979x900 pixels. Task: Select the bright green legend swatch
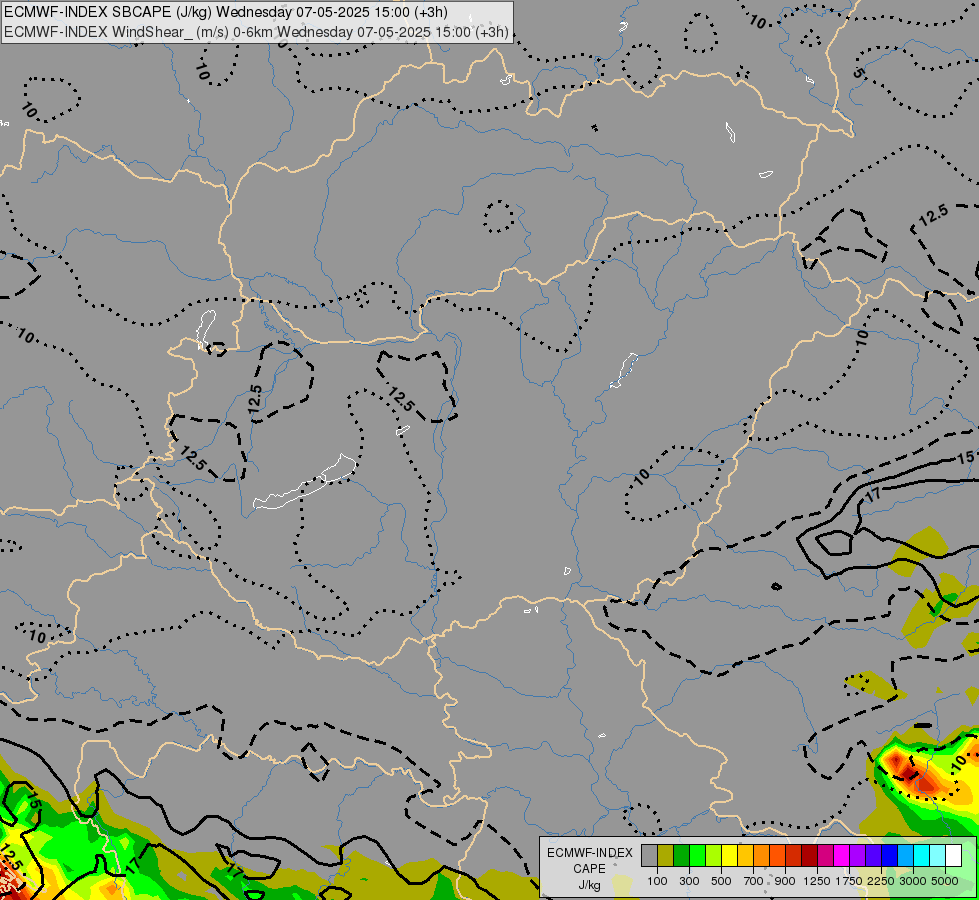click(697, 855)
